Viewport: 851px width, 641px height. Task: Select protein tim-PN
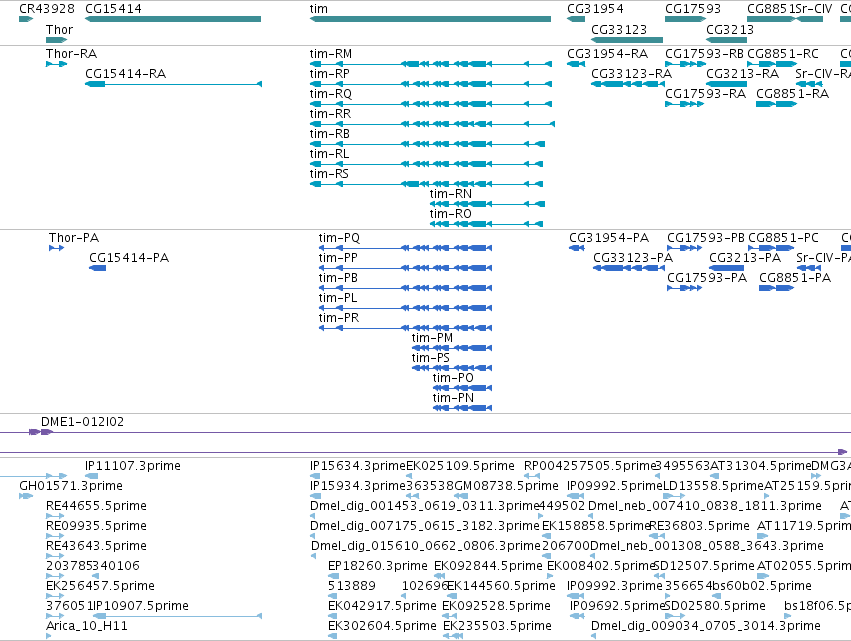pyautogui.click(x=462, y=408)
